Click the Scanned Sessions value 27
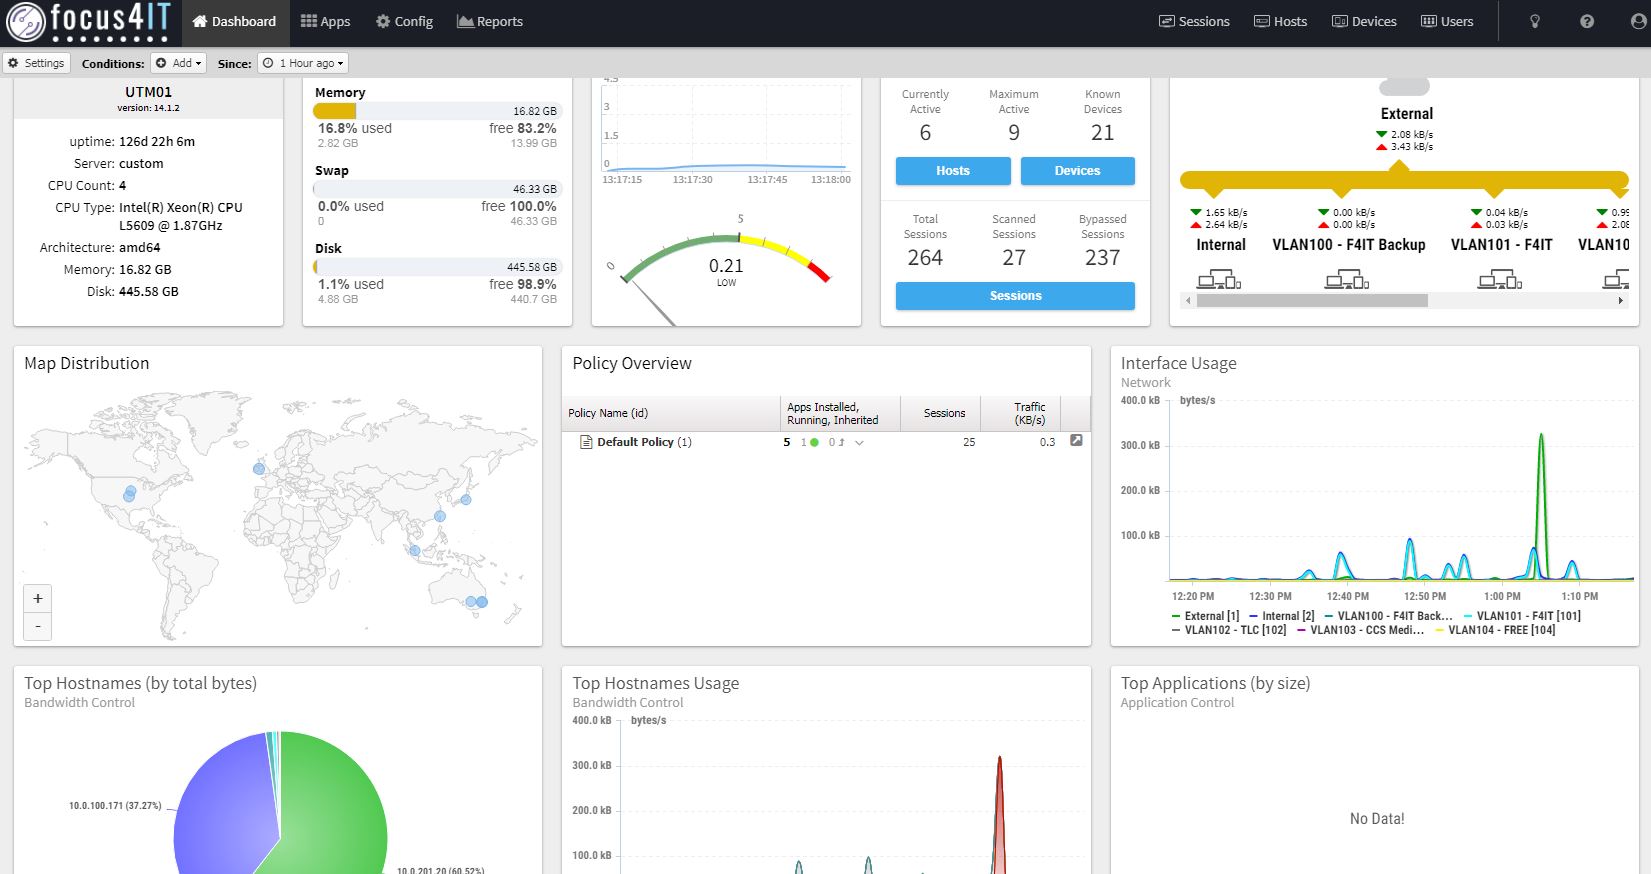 tap(1014, 258)
